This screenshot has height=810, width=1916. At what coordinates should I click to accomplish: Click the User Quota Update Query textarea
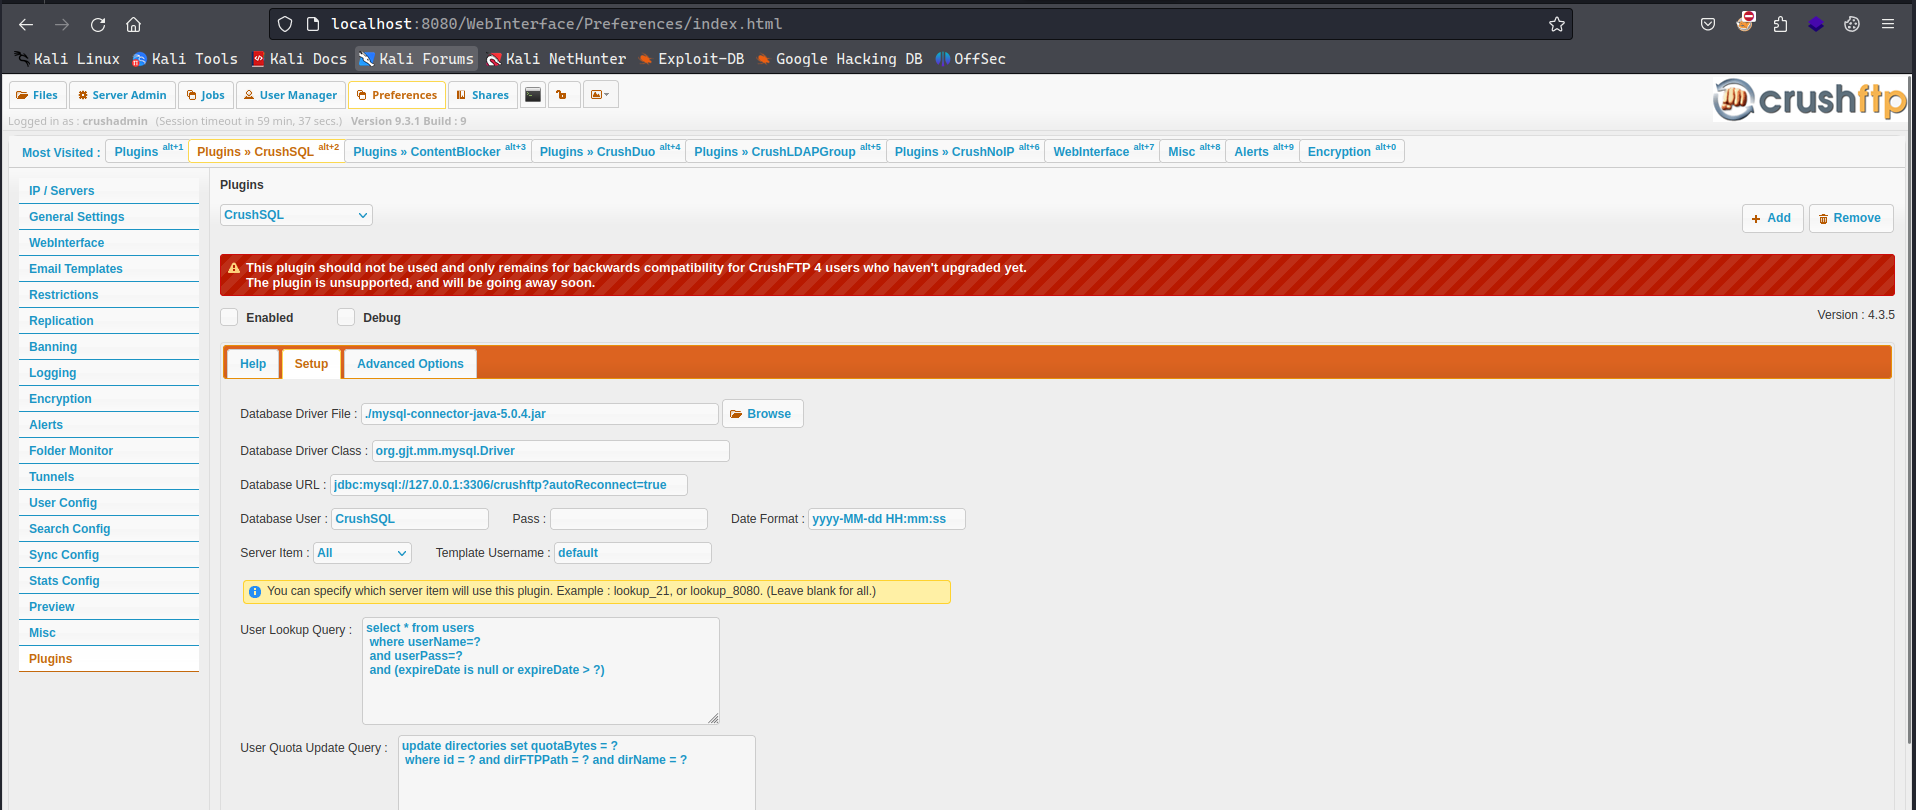(x=577, y=773)
